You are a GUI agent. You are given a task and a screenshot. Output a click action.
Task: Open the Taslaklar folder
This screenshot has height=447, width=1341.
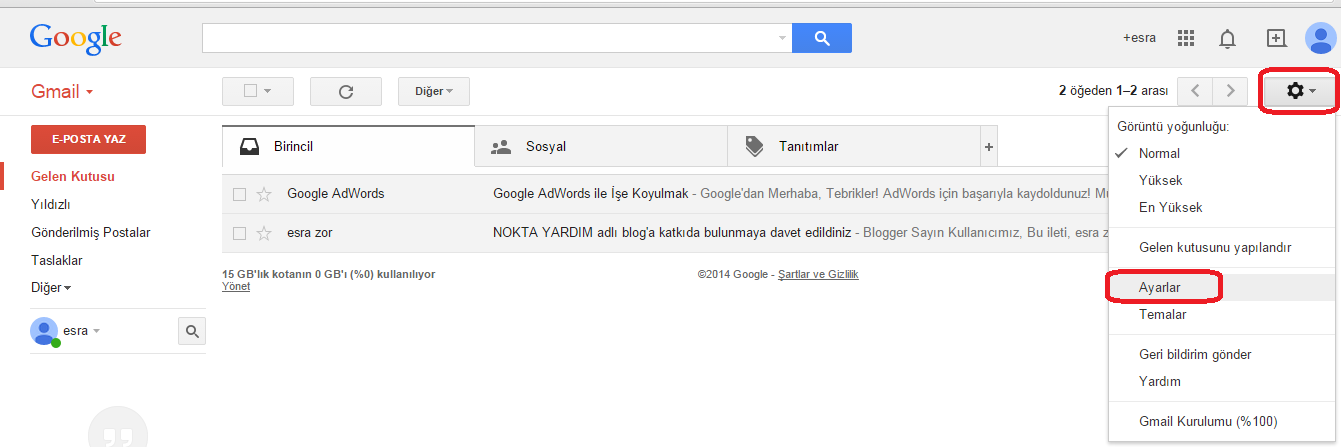[x=57, y=260]
